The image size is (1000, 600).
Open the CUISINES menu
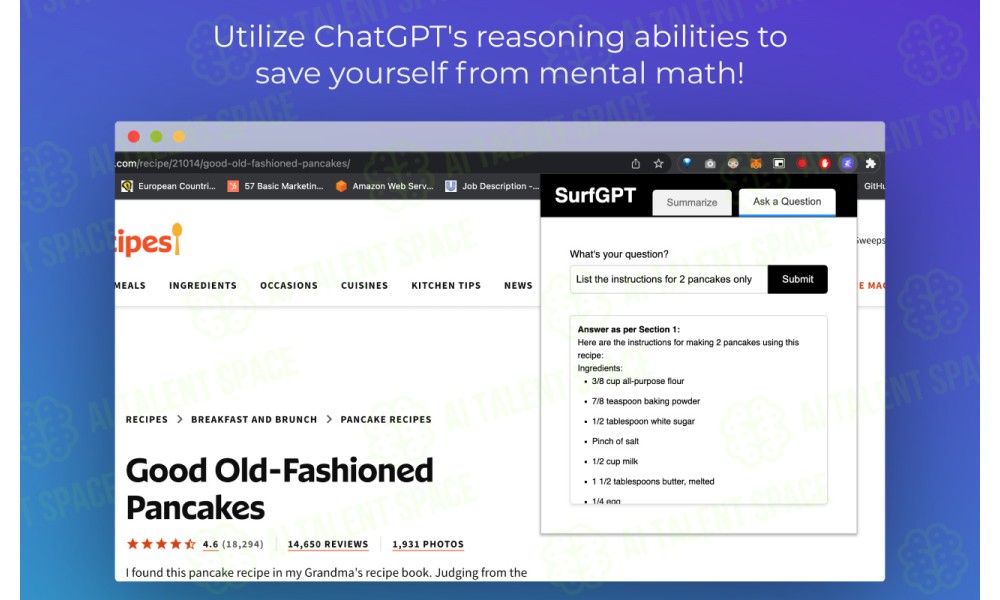coord(364,286)
